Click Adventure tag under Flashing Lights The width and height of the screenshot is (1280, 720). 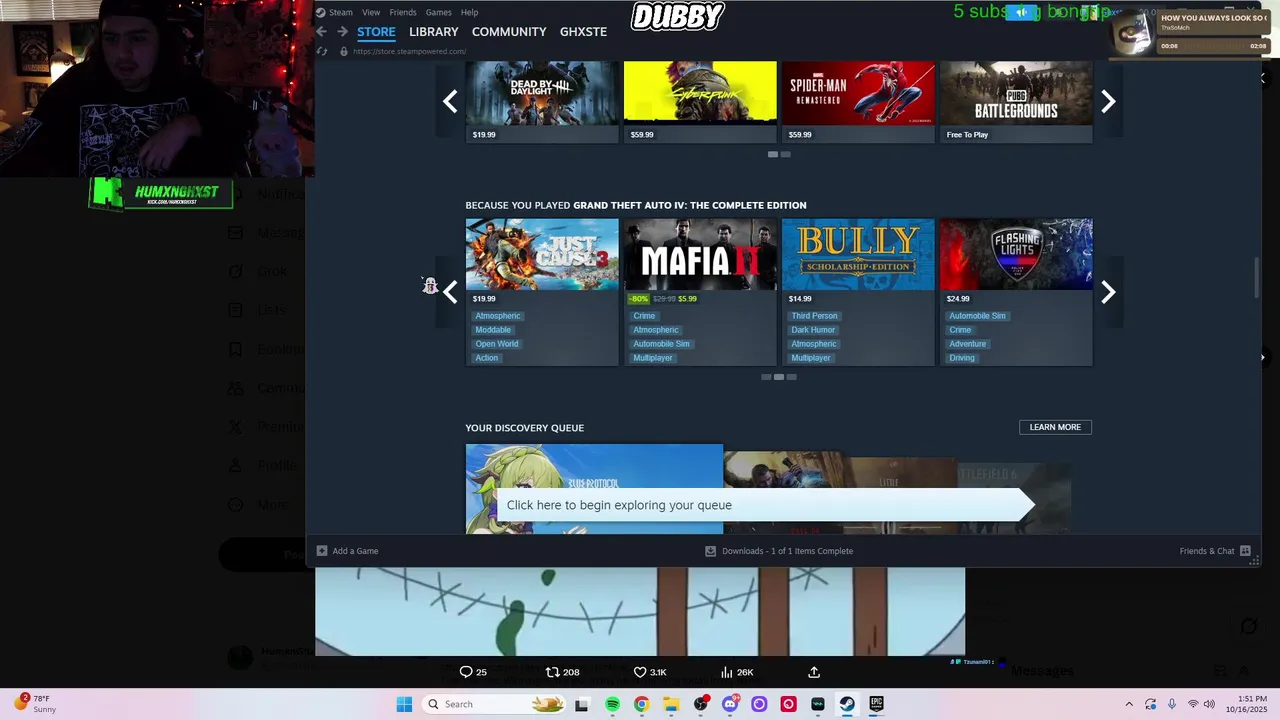[x=968, y=344]
